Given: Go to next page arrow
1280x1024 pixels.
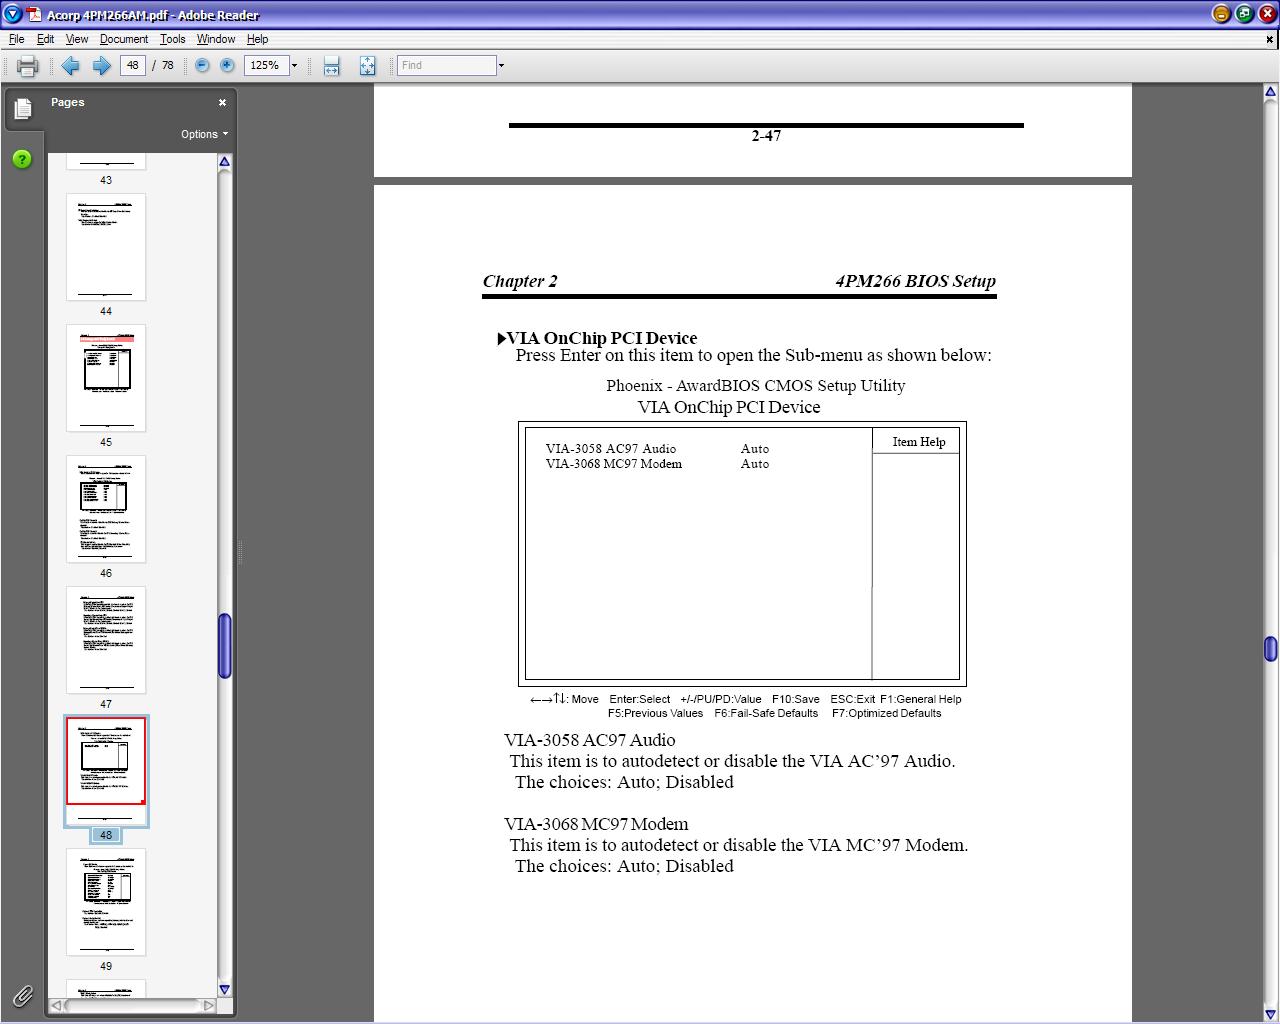Looking at the screenshot, I should pyautogui.click(x=102, y=66).
